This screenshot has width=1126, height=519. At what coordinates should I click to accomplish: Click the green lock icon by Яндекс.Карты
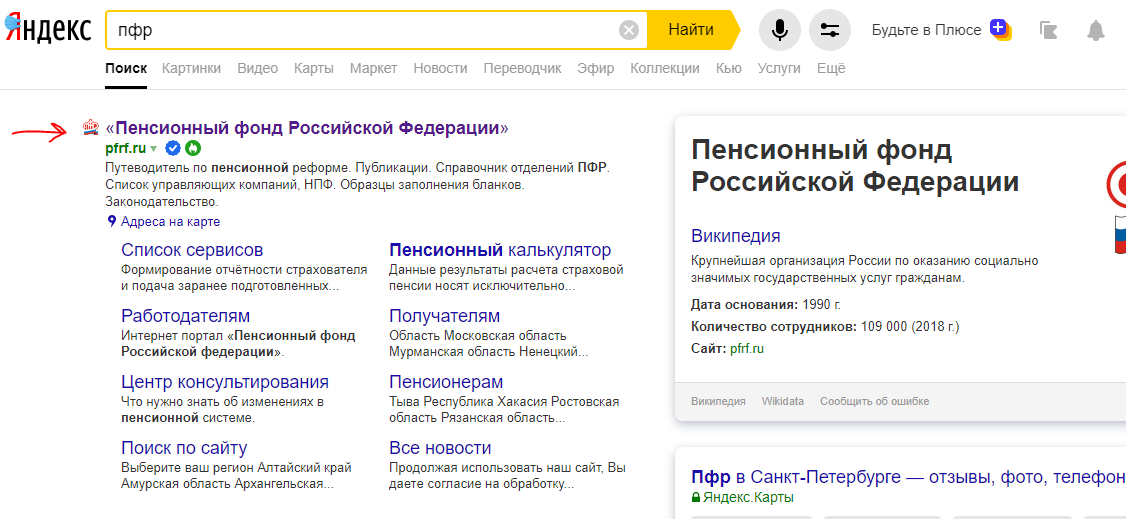[695, 497]
